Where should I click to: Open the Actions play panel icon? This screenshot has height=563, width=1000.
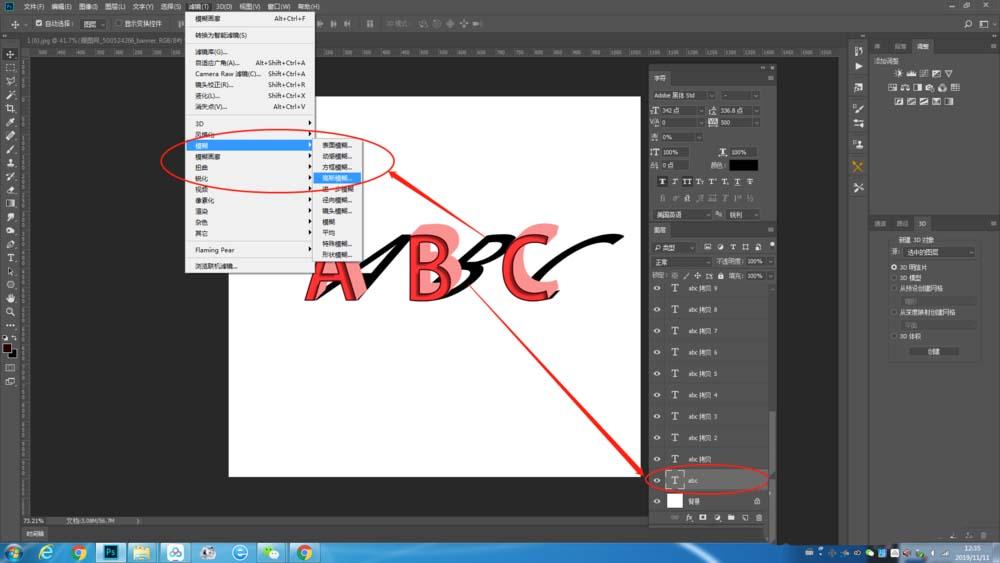pos(858,66)
